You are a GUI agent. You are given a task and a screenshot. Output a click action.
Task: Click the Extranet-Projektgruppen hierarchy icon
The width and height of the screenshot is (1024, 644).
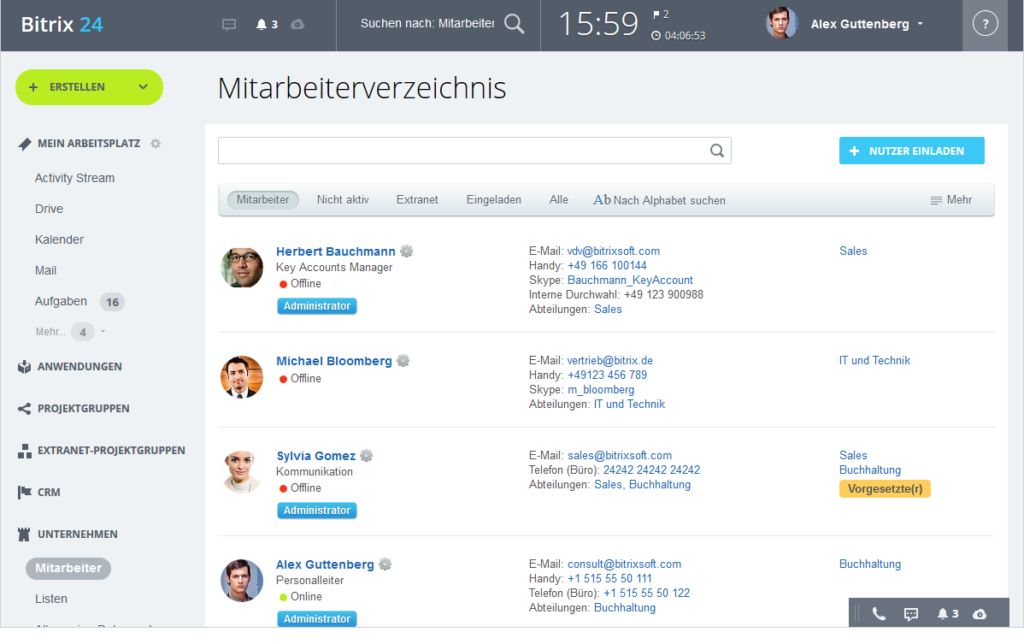24,451
